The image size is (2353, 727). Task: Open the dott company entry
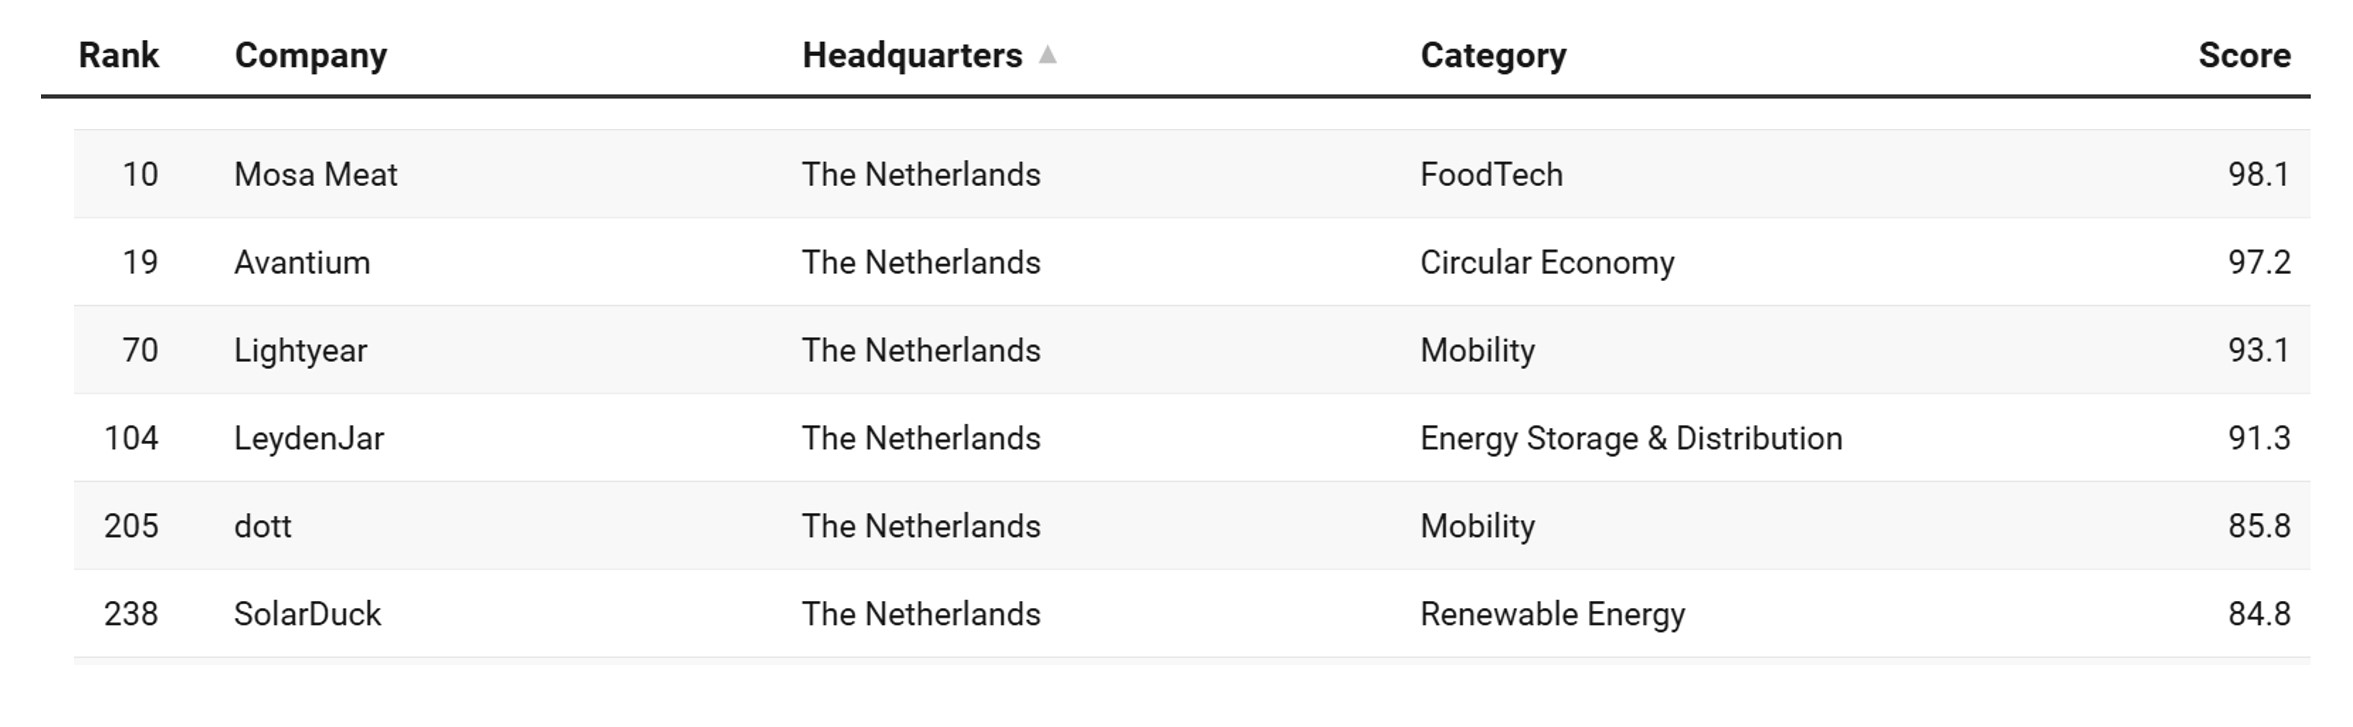[262, 526]
